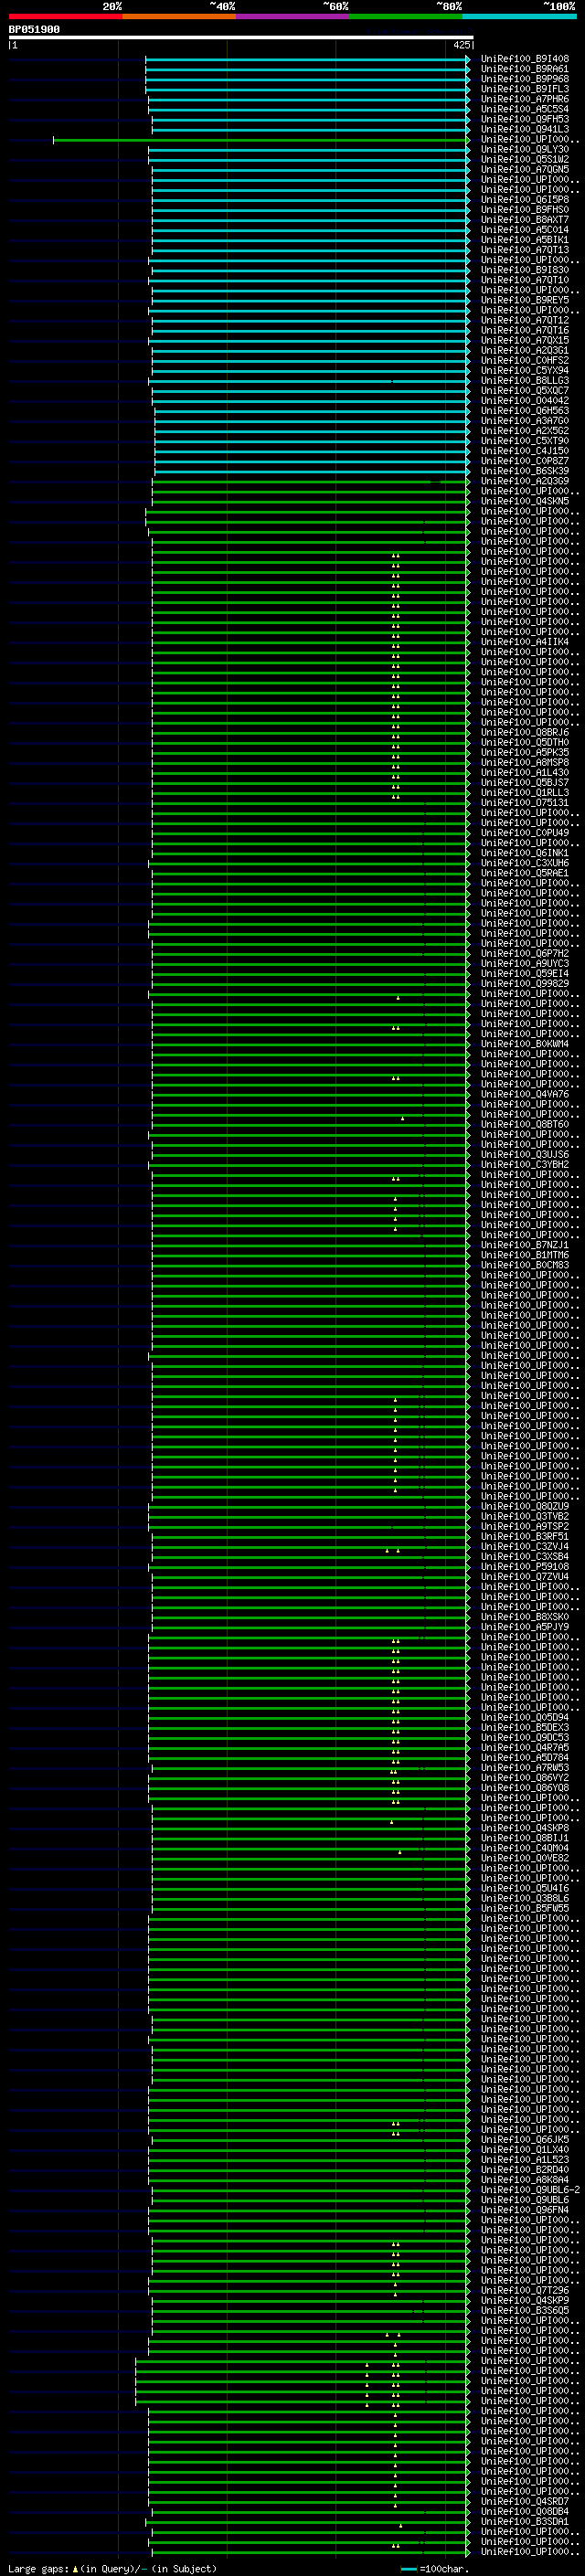The height and width of the screenshot is (2576, 585).
Task: Select the UniRef100_Q05D94 label
Action: tap(525, 1717)
